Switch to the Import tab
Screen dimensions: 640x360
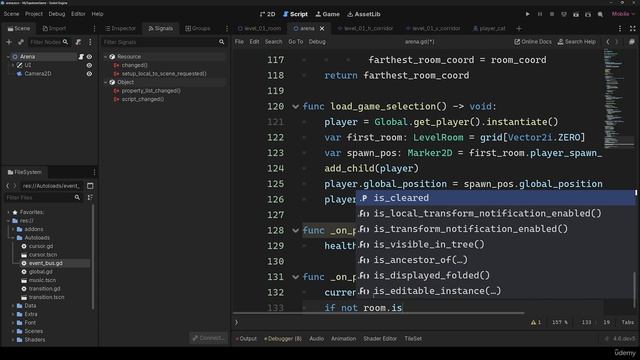[x=54, y=29]
